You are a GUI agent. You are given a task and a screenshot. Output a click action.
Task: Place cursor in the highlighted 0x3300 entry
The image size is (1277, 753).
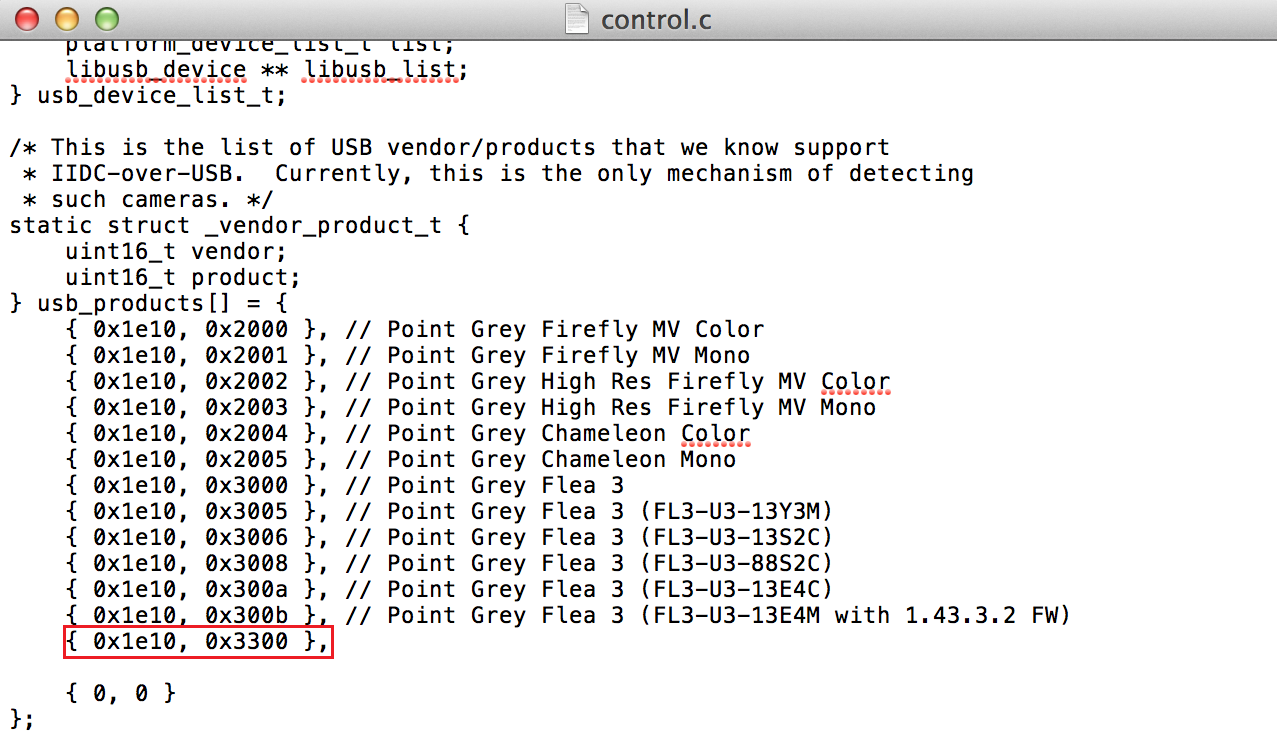click(x=197, y=642)
